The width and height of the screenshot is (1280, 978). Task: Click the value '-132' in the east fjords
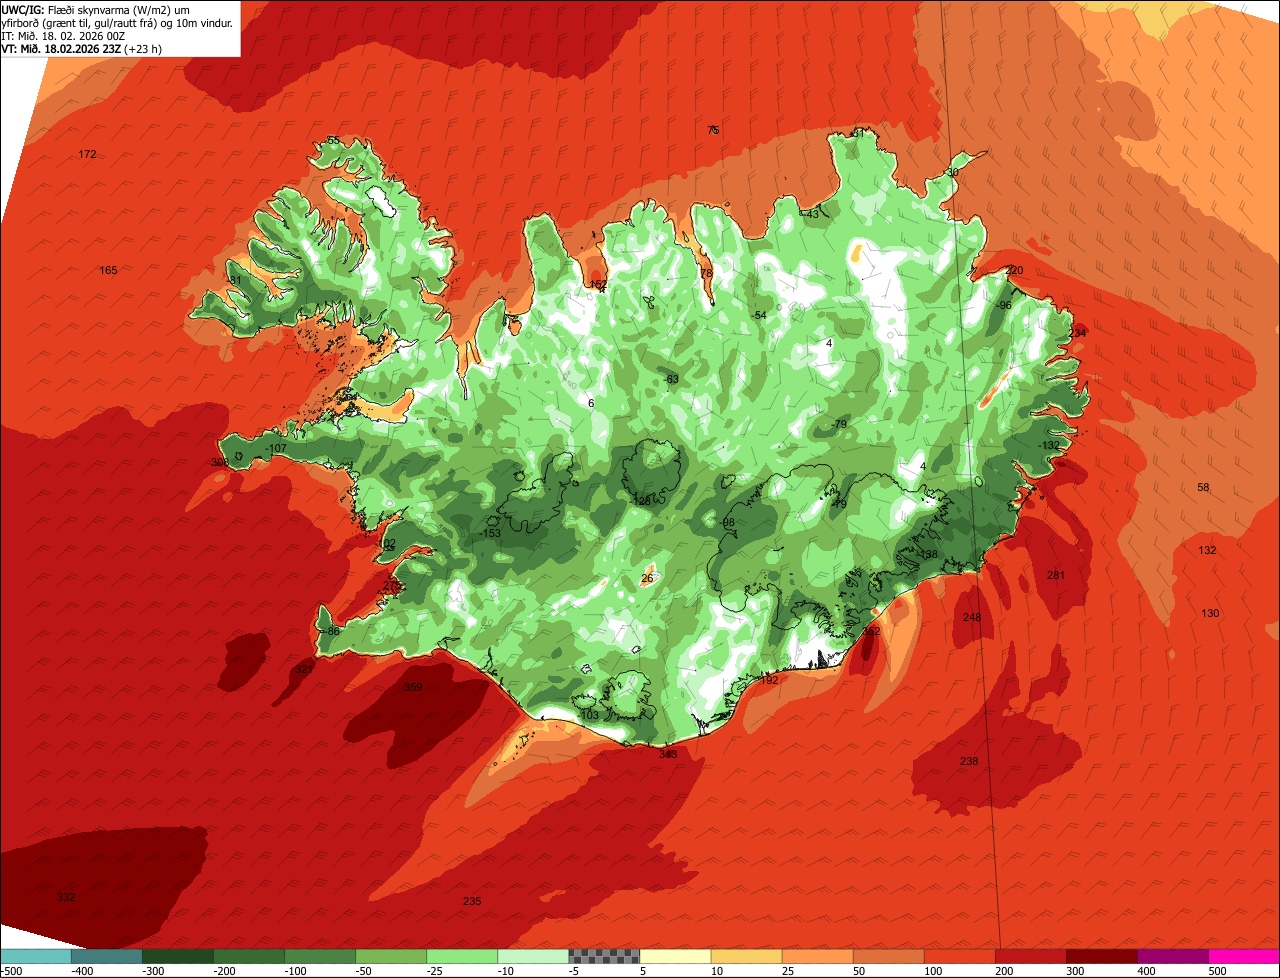coord(1048,445)
